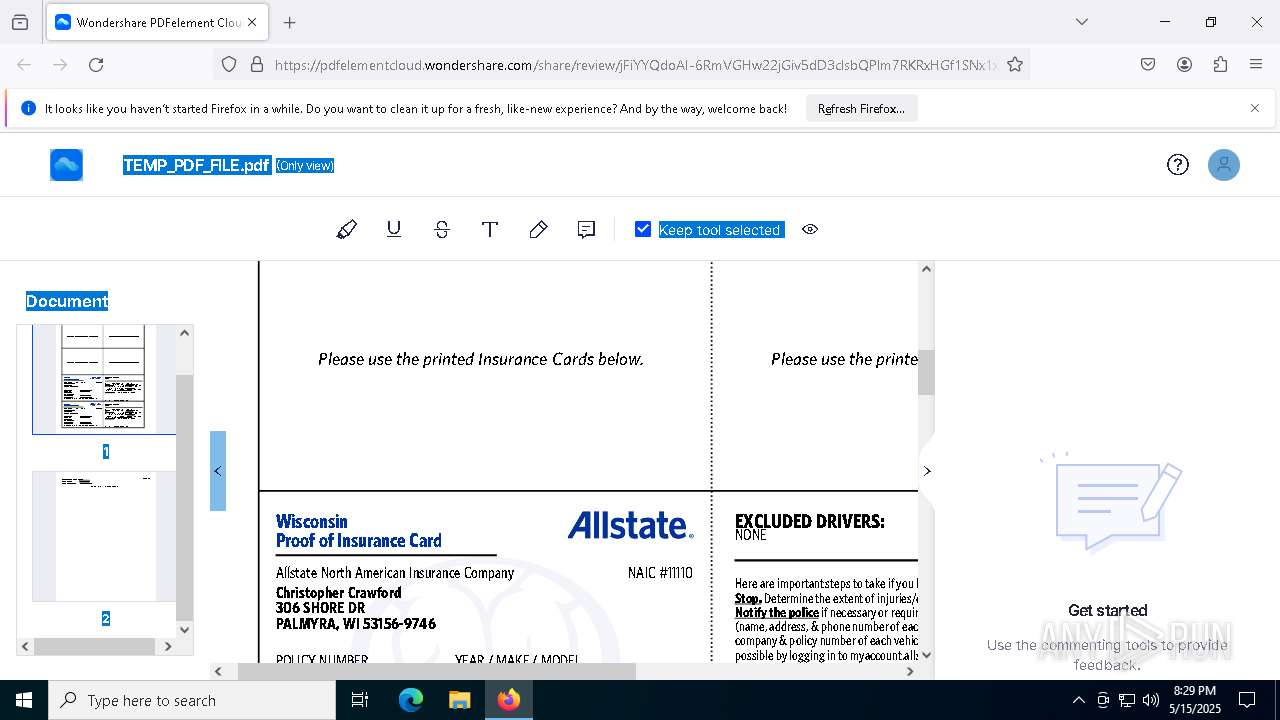The height and width of the screenshot is (720, 1280).
Task: Click the thumbnail panel scroll-right arrow
Action: tap(168, 646)
